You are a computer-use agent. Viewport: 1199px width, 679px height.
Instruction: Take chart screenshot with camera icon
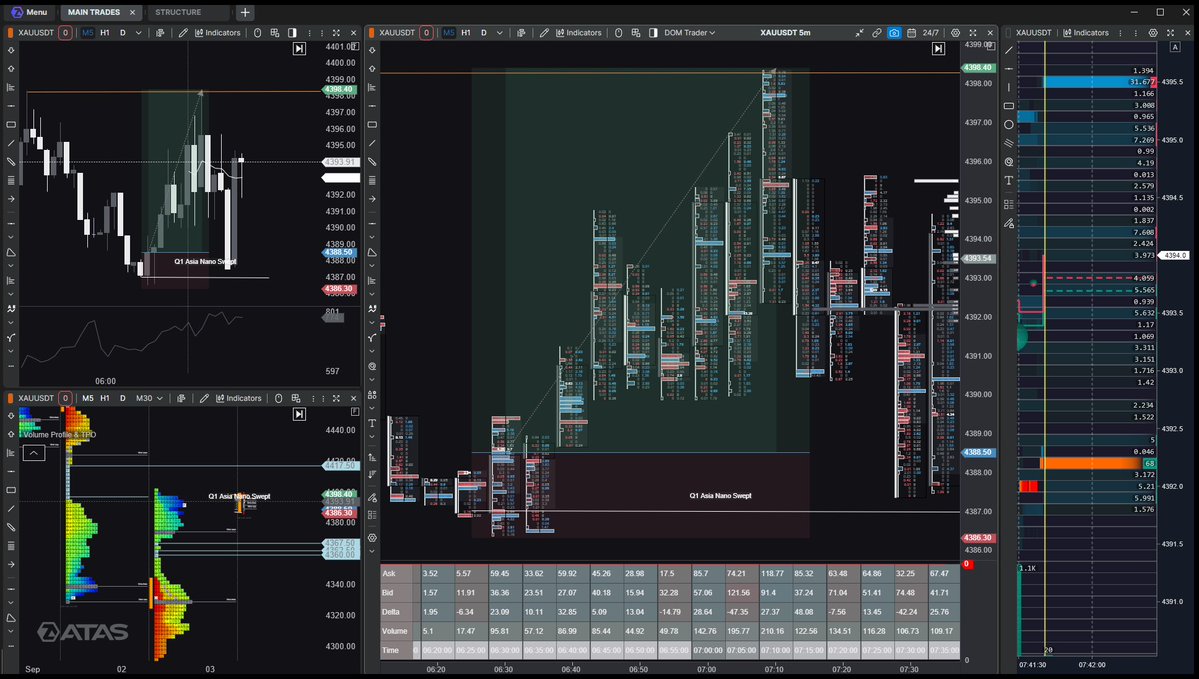click(x=894, y=33)
